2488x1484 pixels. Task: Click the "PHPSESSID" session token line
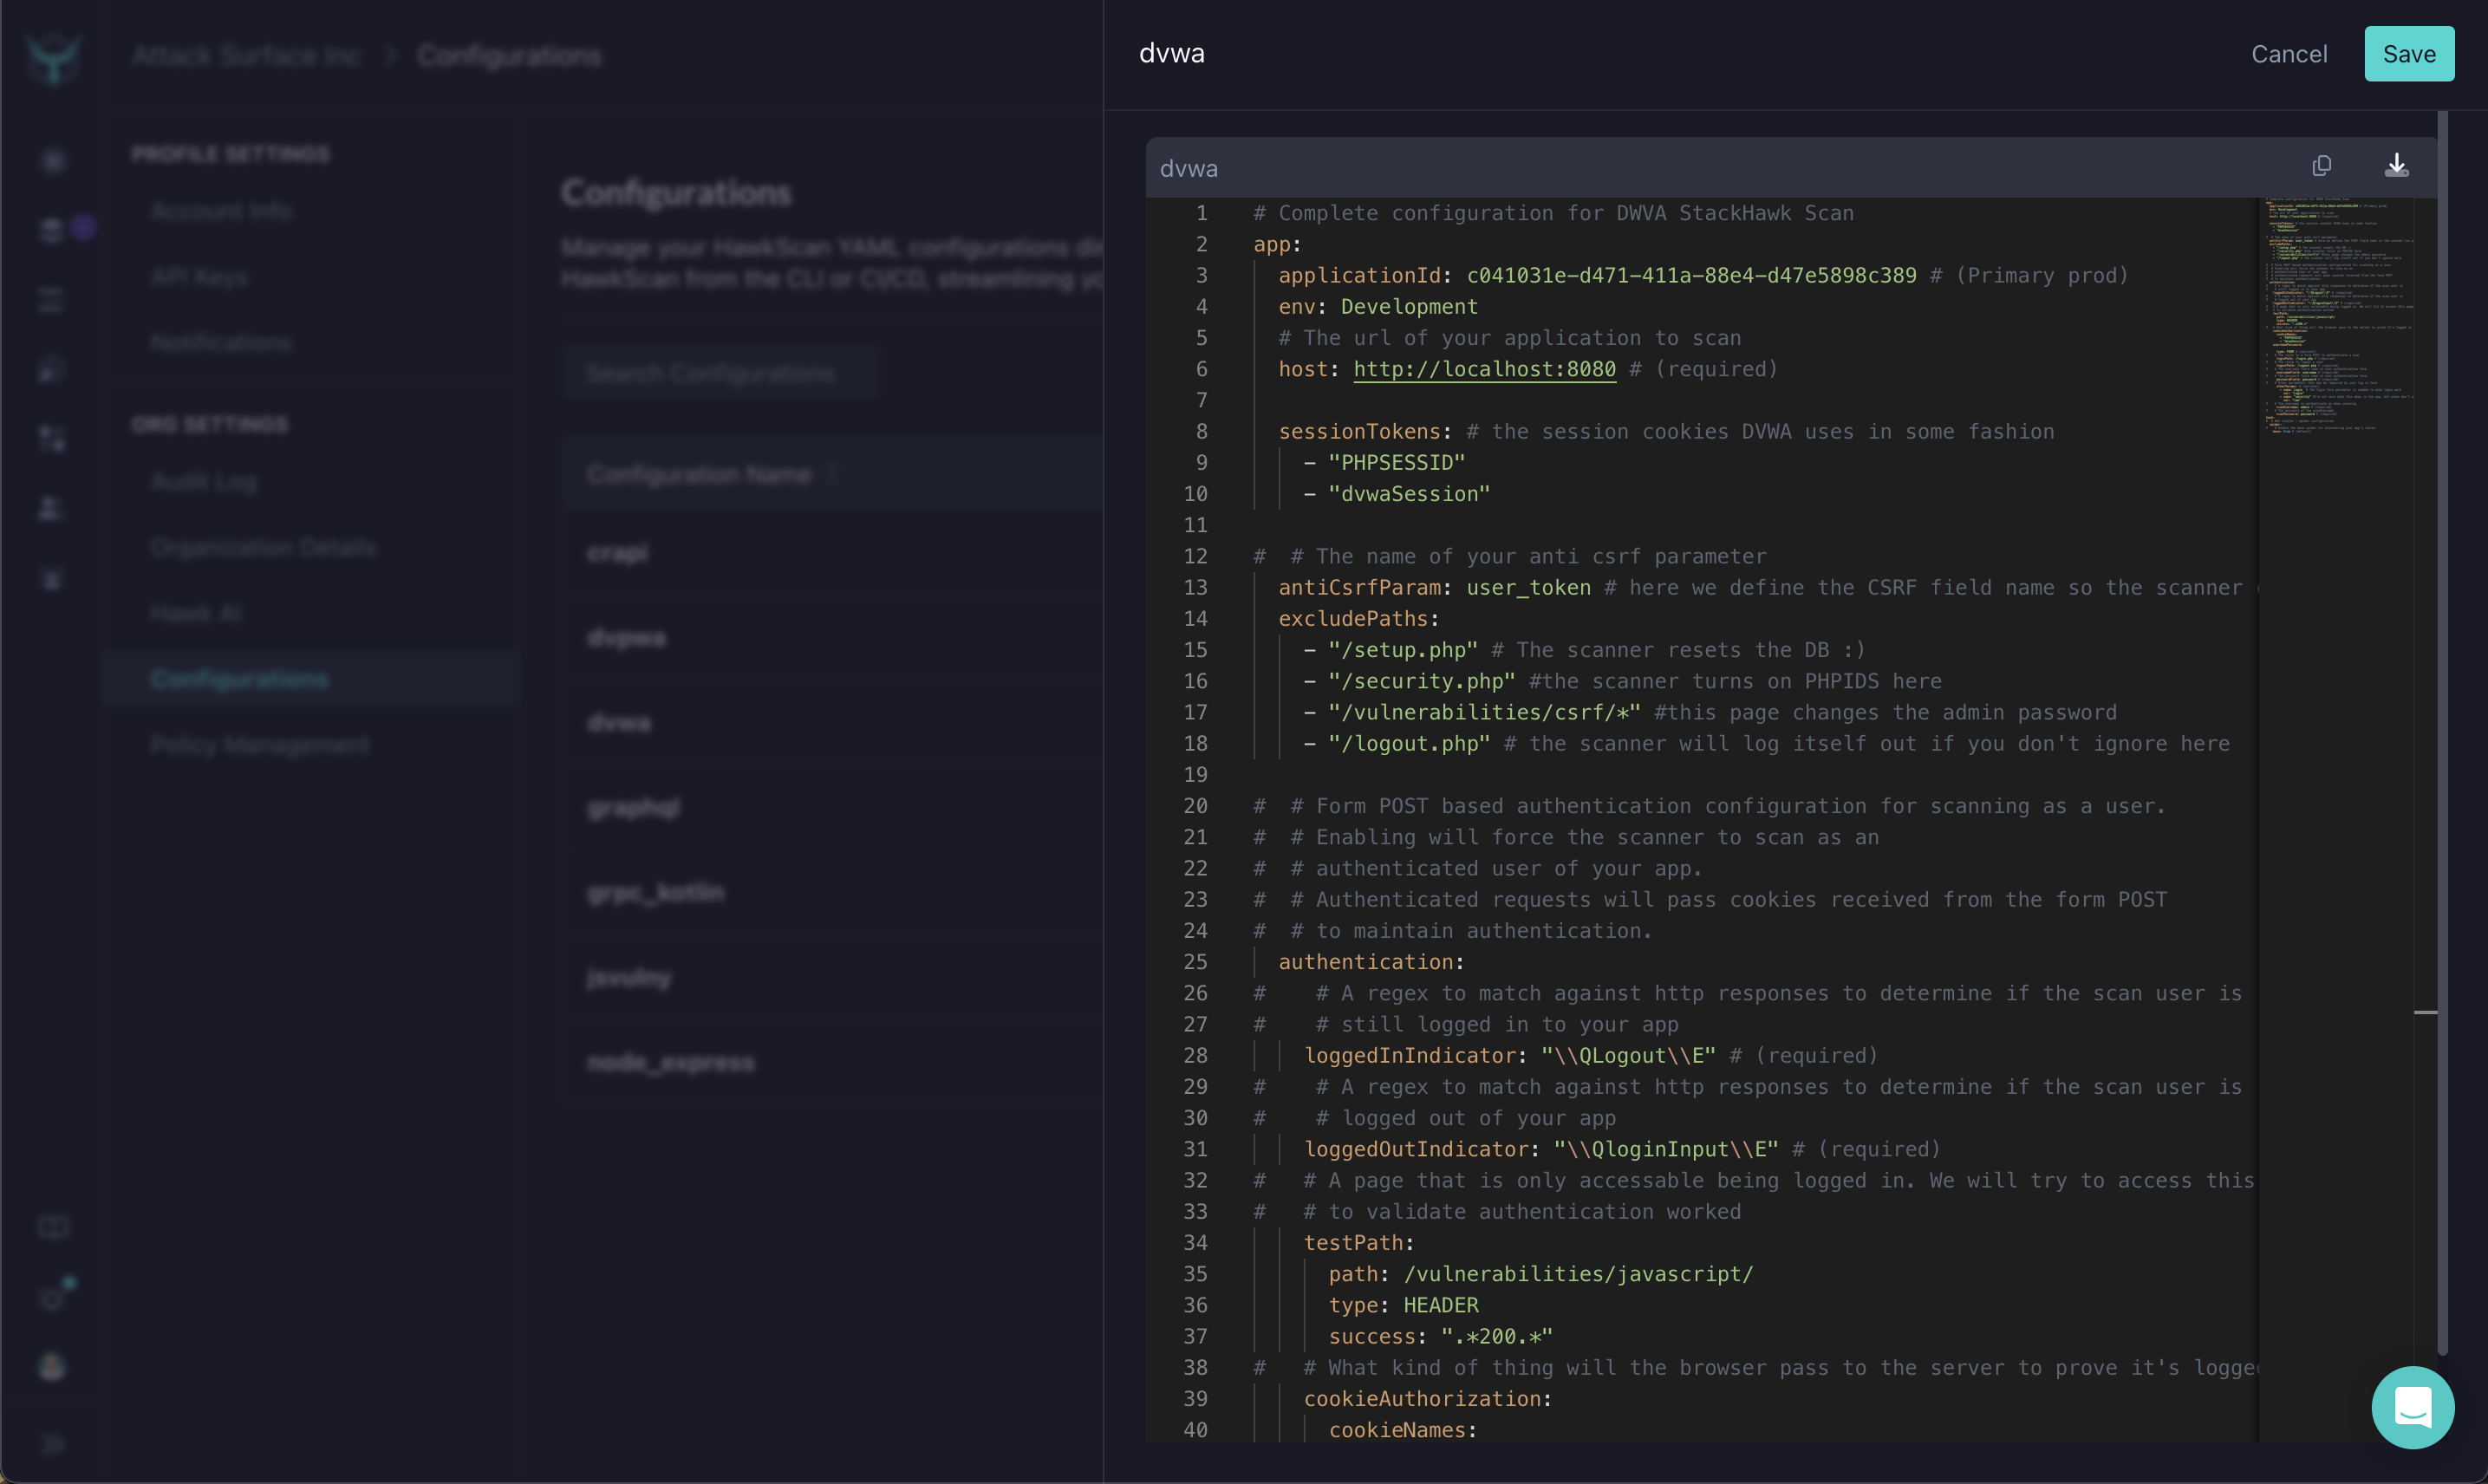point(1384,463)
